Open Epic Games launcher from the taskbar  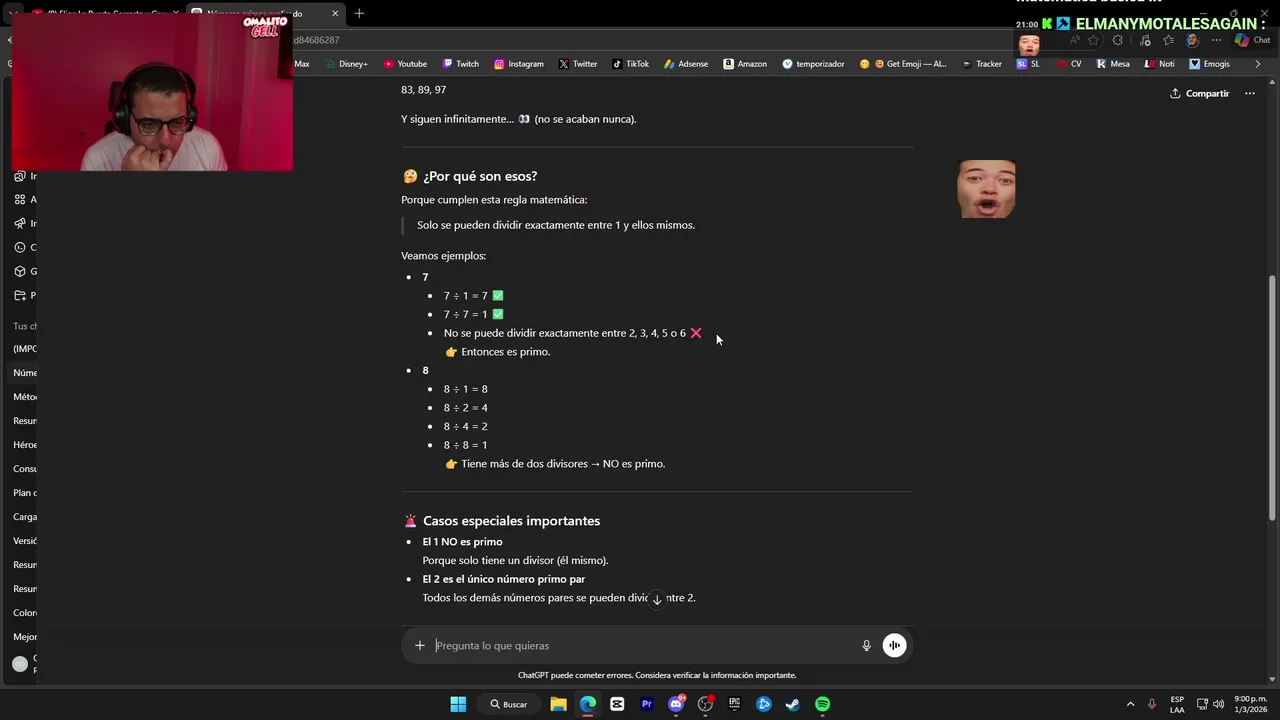click(x=735, y=704)
